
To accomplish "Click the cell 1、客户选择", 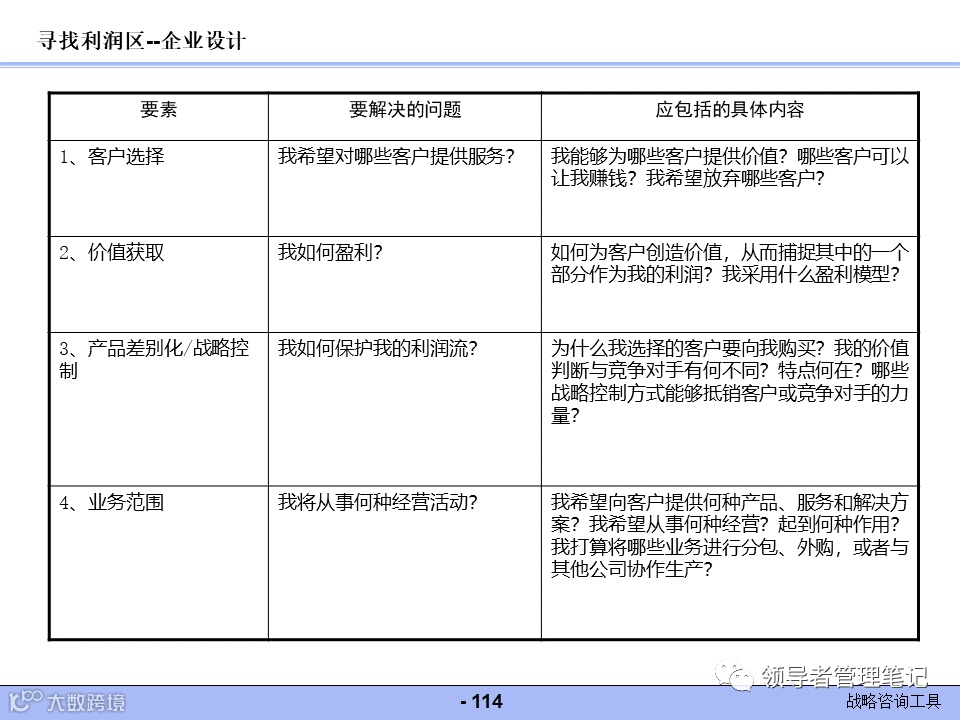I will coord(159,189).
